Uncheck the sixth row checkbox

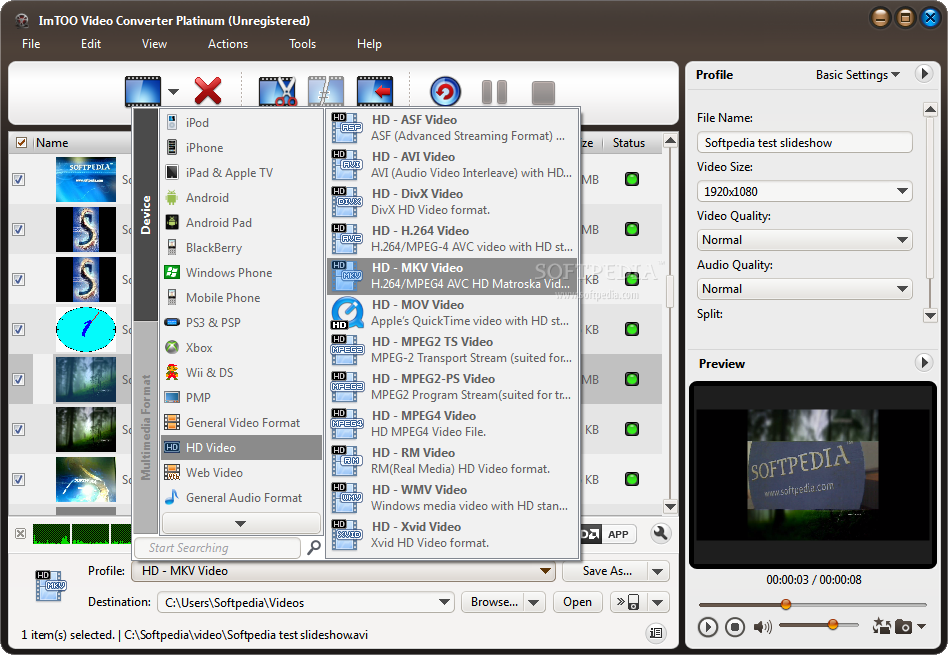point(19,429)
